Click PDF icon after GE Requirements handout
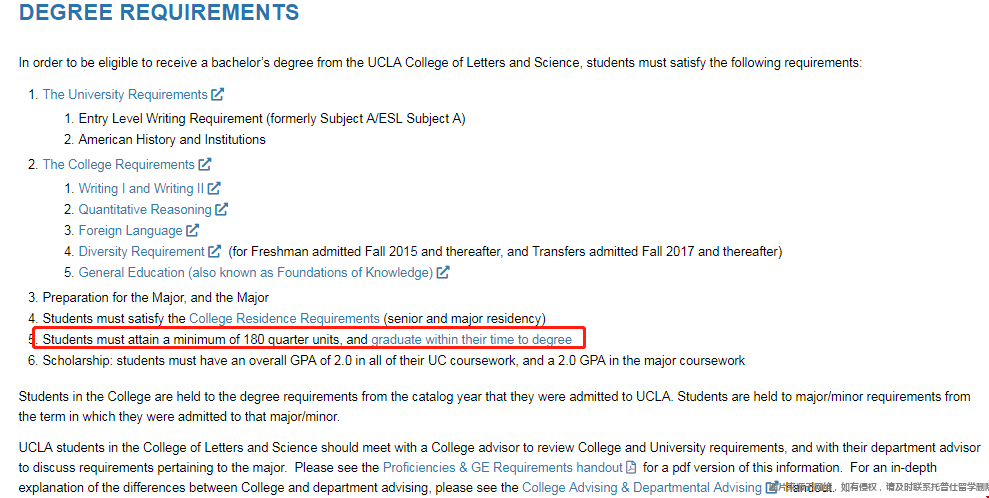Viewport: 989px width, 498px height. point(631,467)
